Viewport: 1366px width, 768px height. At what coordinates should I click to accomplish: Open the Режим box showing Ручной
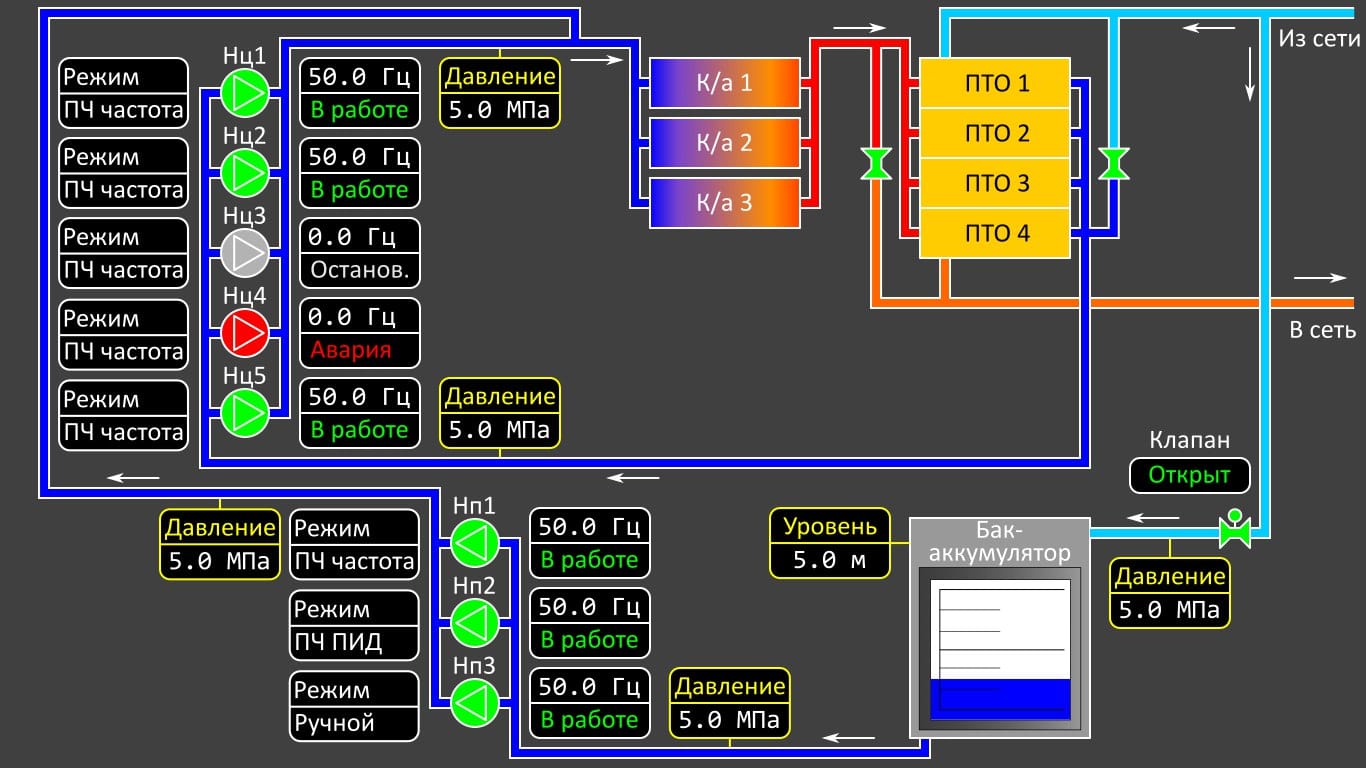point(354,706)
